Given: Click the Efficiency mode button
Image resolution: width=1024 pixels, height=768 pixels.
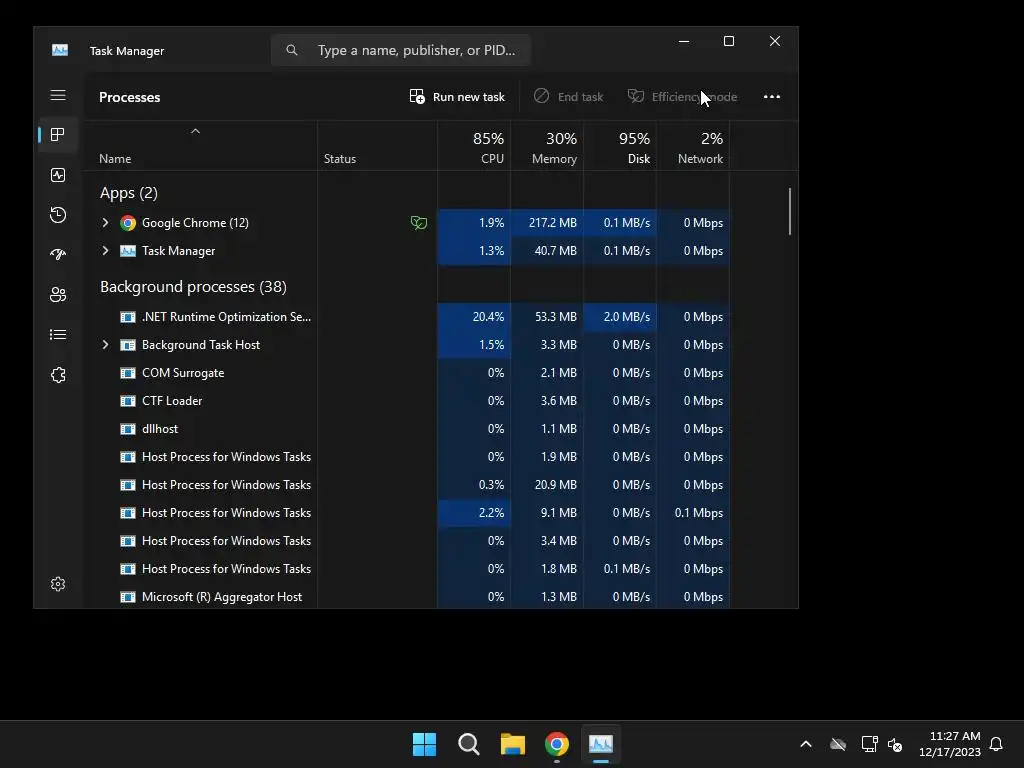Looking at the screenshot, I should [682, 97].
